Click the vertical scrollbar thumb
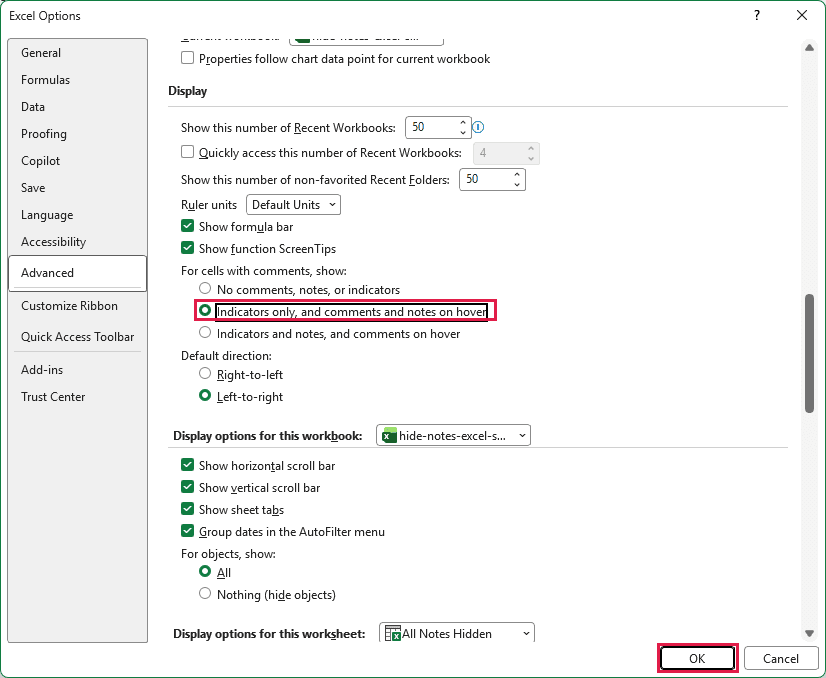The image size is (826, 678). [810, 354]
